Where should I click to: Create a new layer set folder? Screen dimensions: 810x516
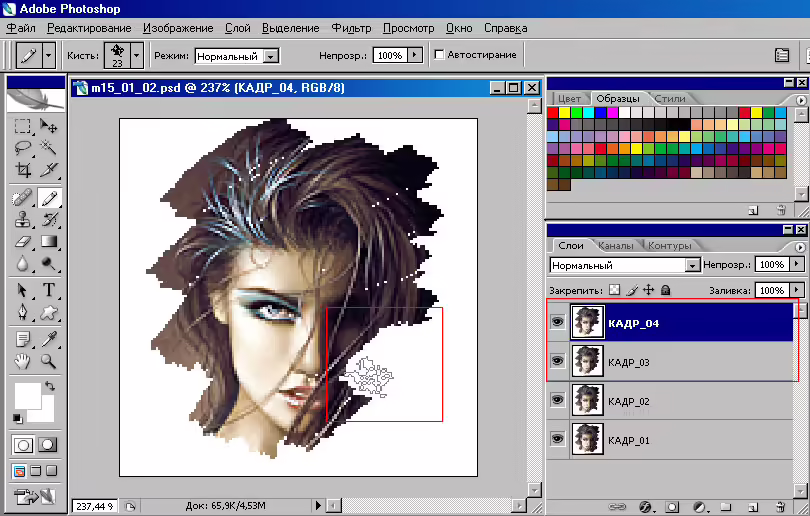click(726, 507)
